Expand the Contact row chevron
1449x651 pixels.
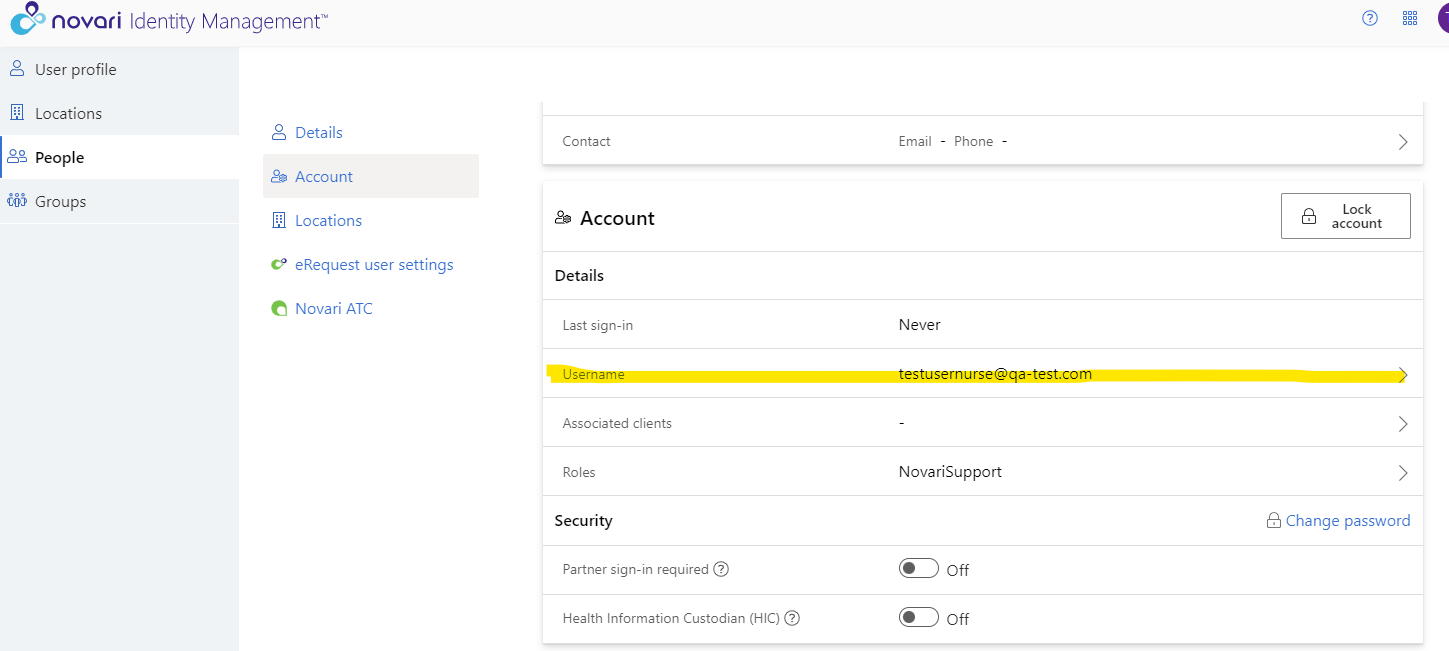click(1403, 142)
